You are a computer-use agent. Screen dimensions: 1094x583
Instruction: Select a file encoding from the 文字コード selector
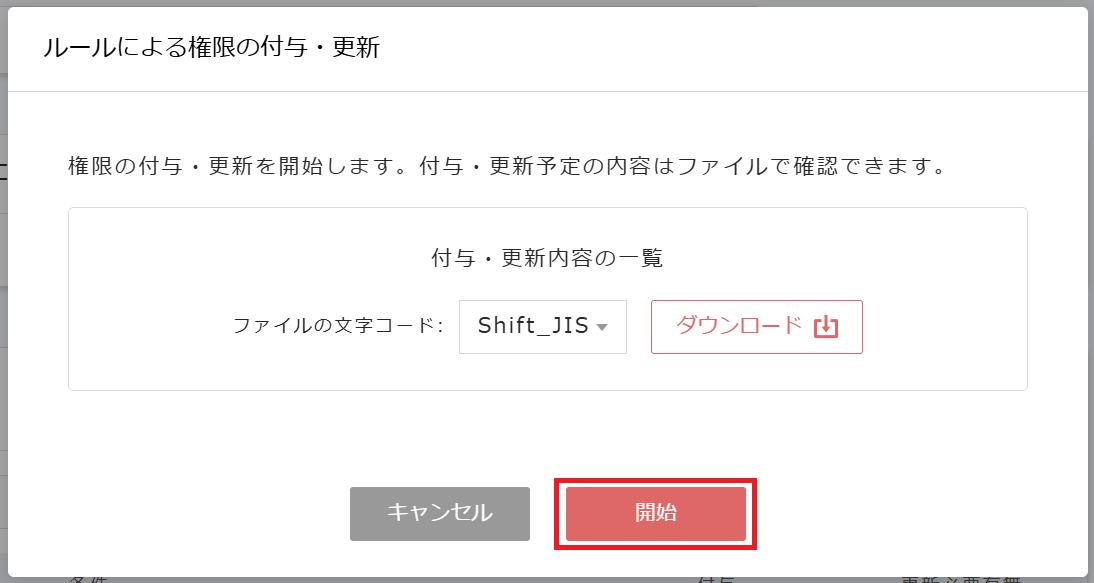point(542,327)
